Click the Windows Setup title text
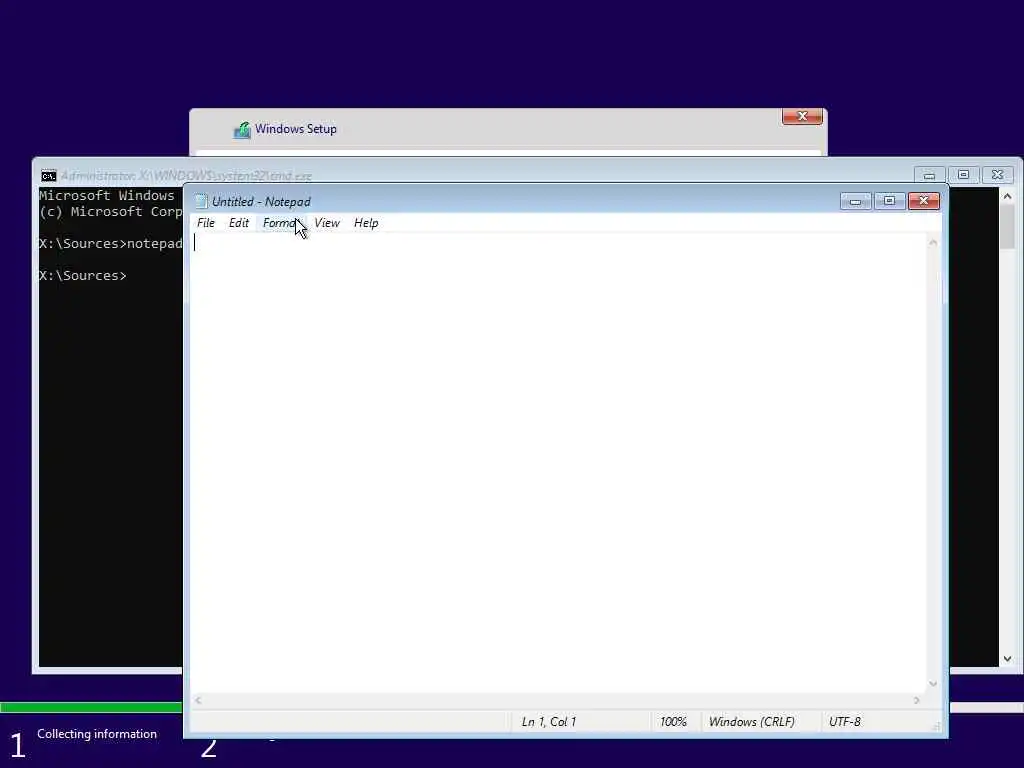 point(296,129)
